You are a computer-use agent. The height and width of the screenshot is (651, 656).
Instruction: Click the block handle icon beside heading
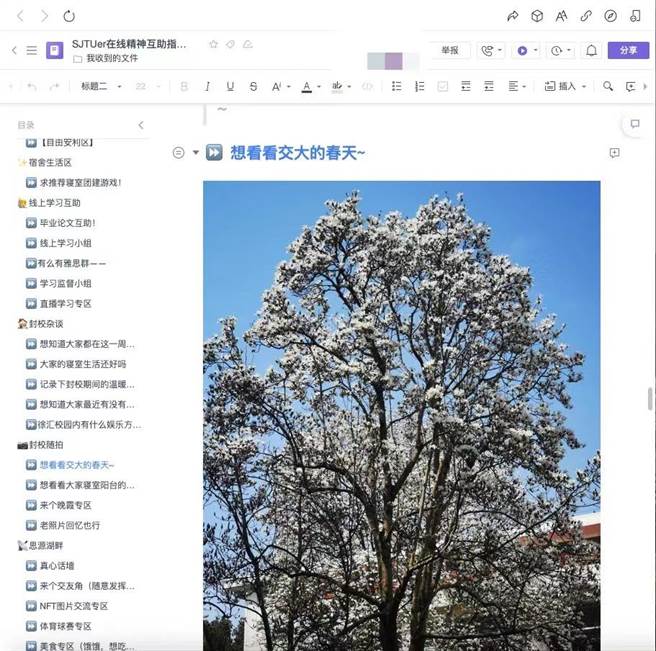(178, 153)
